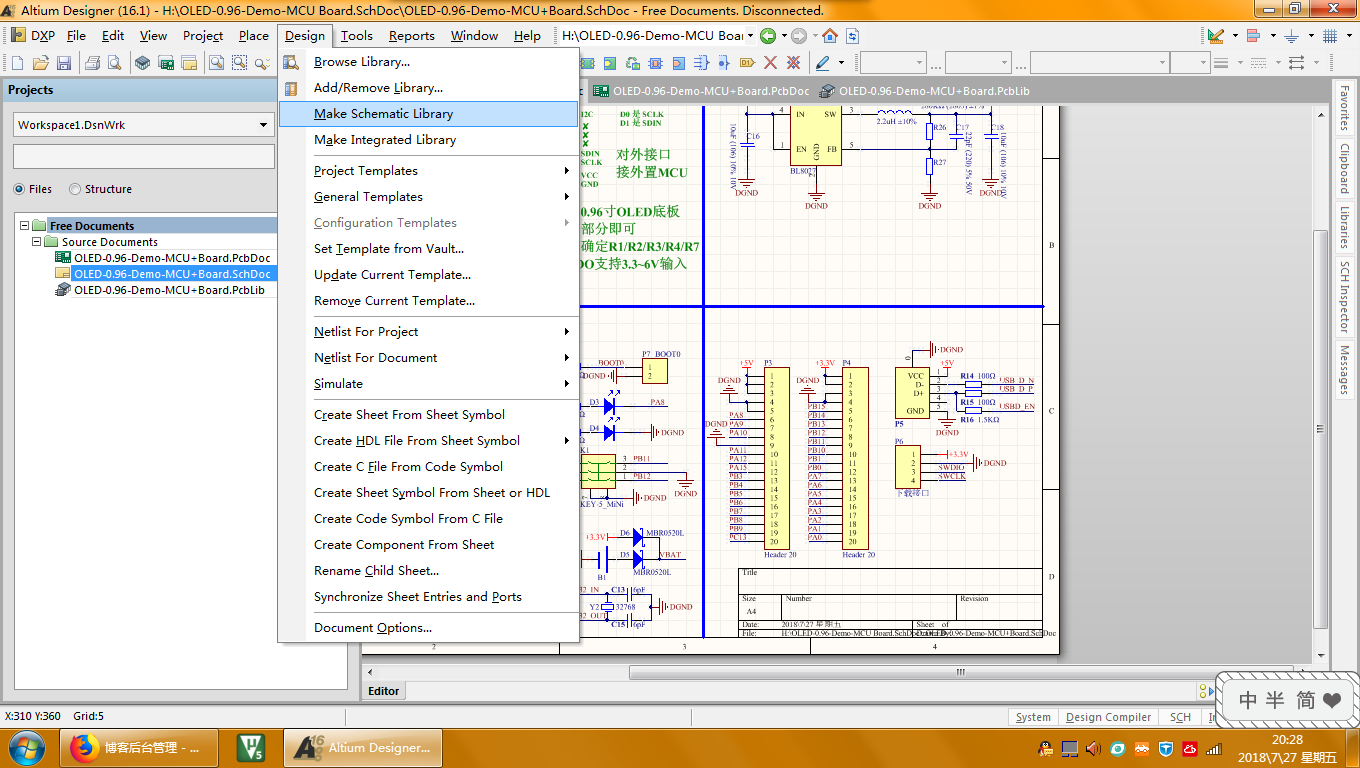Click the alignment tools icon

[x=1254, y=36]
